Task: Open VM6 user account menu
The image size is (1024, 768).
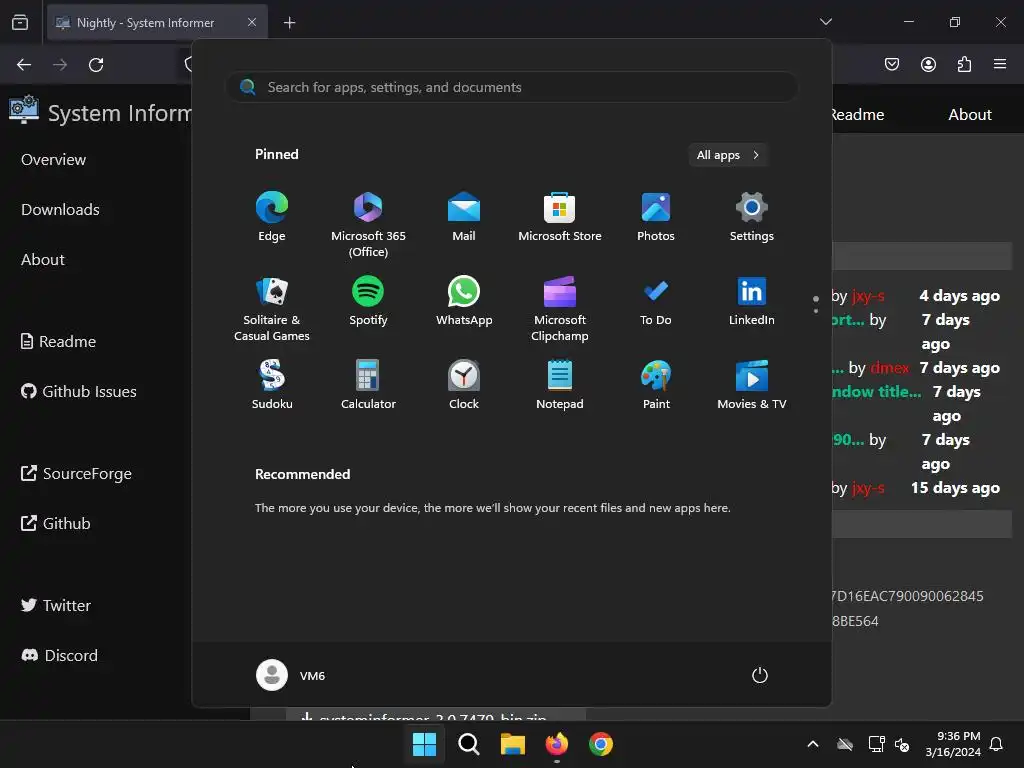Action: pyautogui.click(x=291, y=675)
